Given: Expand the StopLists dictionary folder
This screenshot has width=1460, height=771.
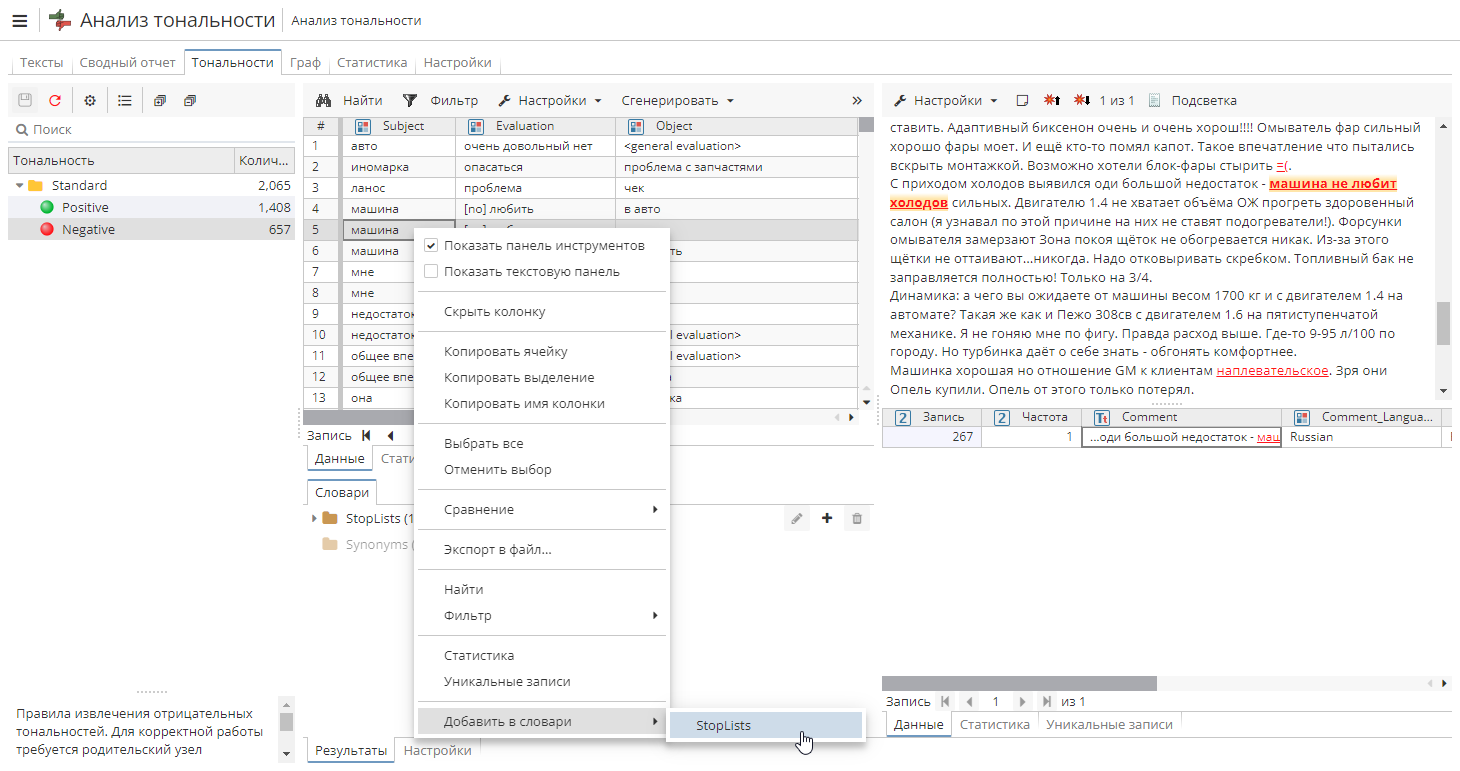Looking at the screenshot, I should pos(314,518).
